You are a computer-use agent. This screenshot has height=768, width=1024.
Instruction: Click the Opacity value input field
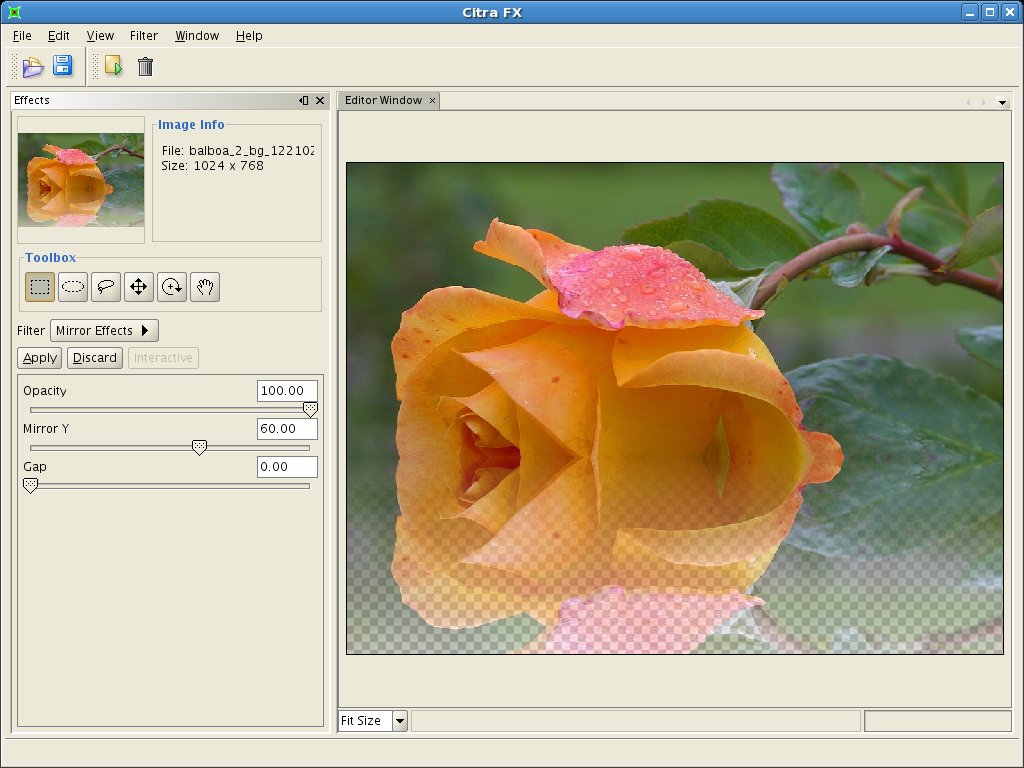[x=287, y=391]
